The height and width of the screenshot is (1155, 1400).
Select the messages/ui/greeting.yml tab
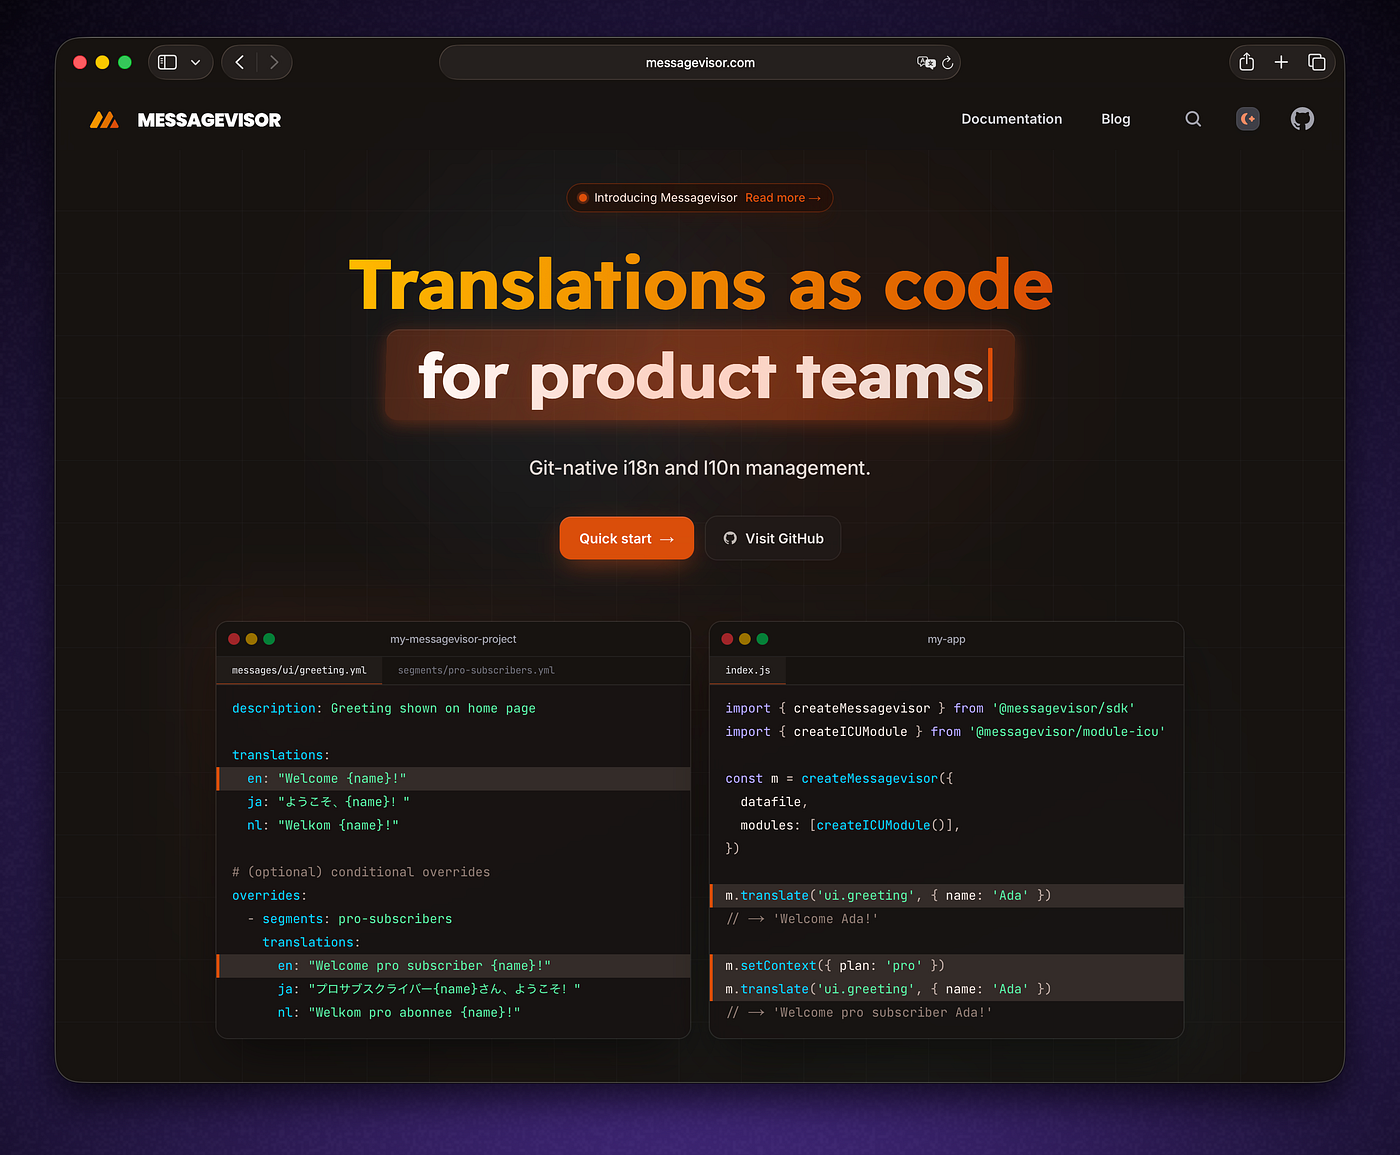[x=299, y=670]
